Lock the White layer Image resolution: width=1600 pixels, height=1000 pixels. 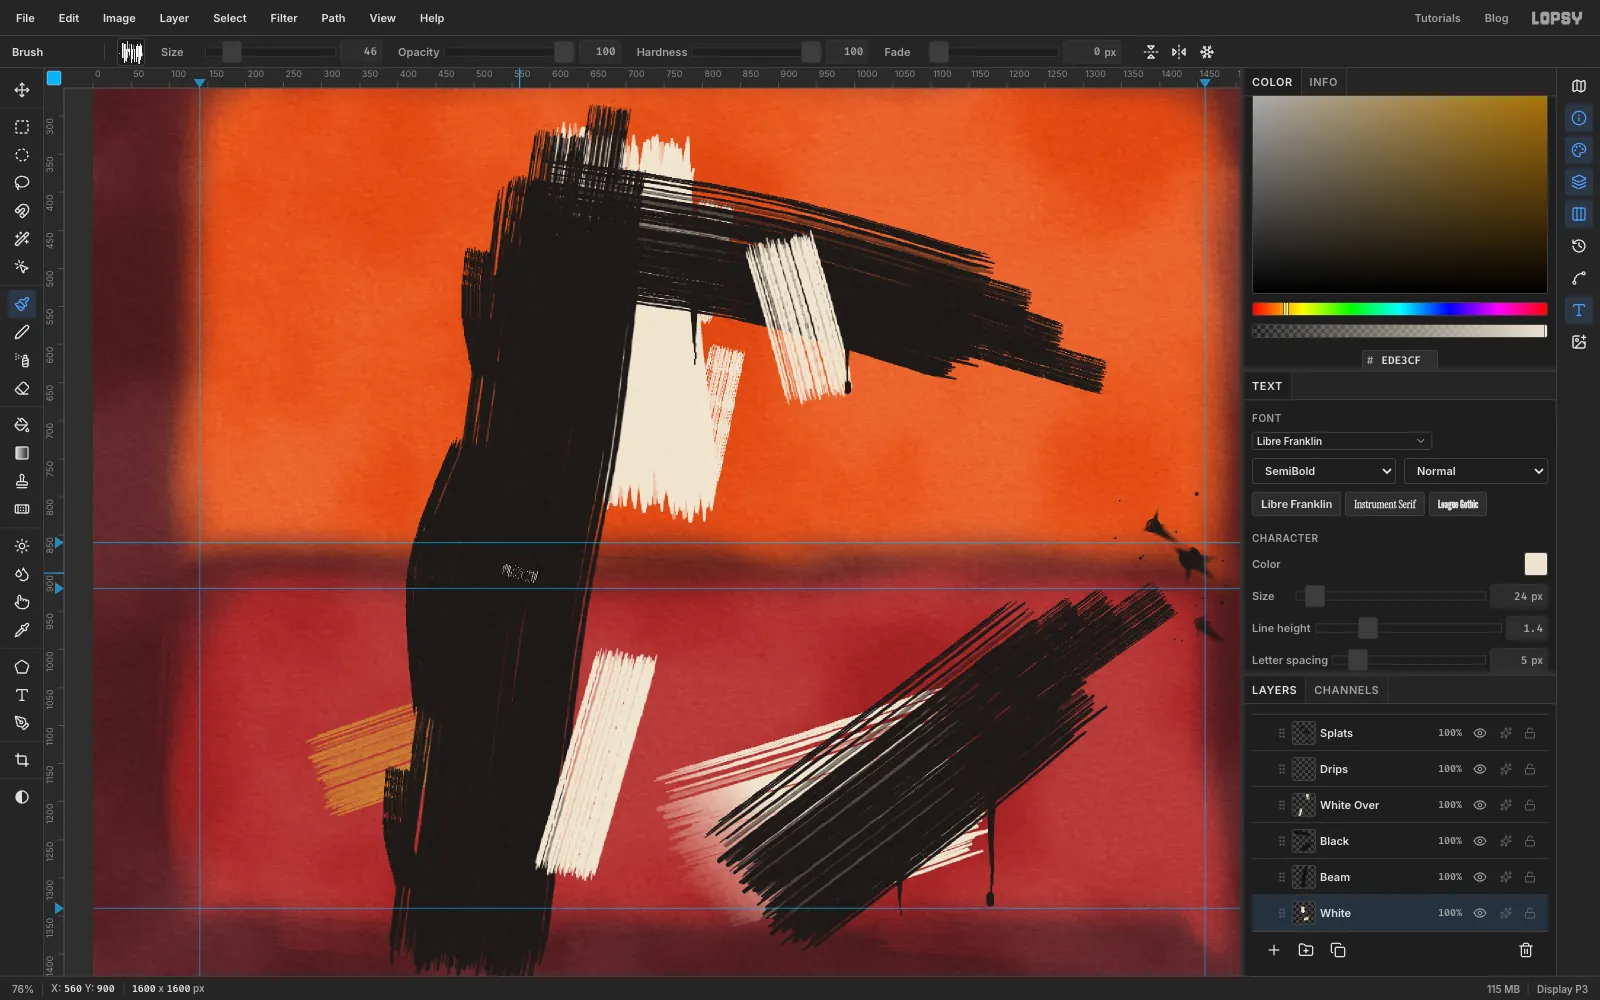pyautogui.click(x=1530, y=913)
